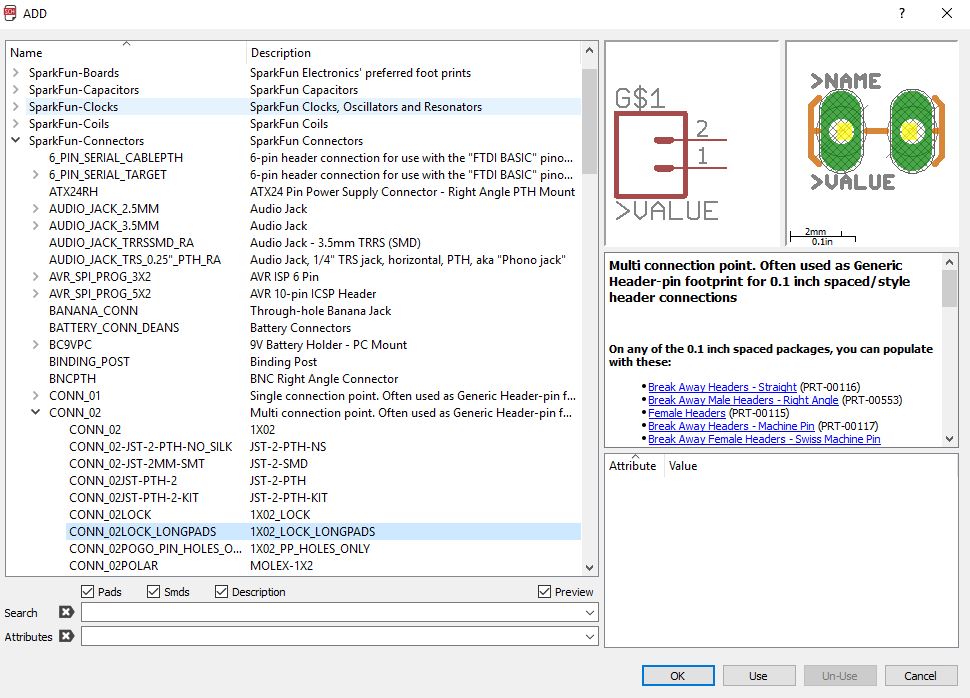The image size is (970, 698).
Task: Clear the Attributes field with X icon
Action: pos(66,636)
